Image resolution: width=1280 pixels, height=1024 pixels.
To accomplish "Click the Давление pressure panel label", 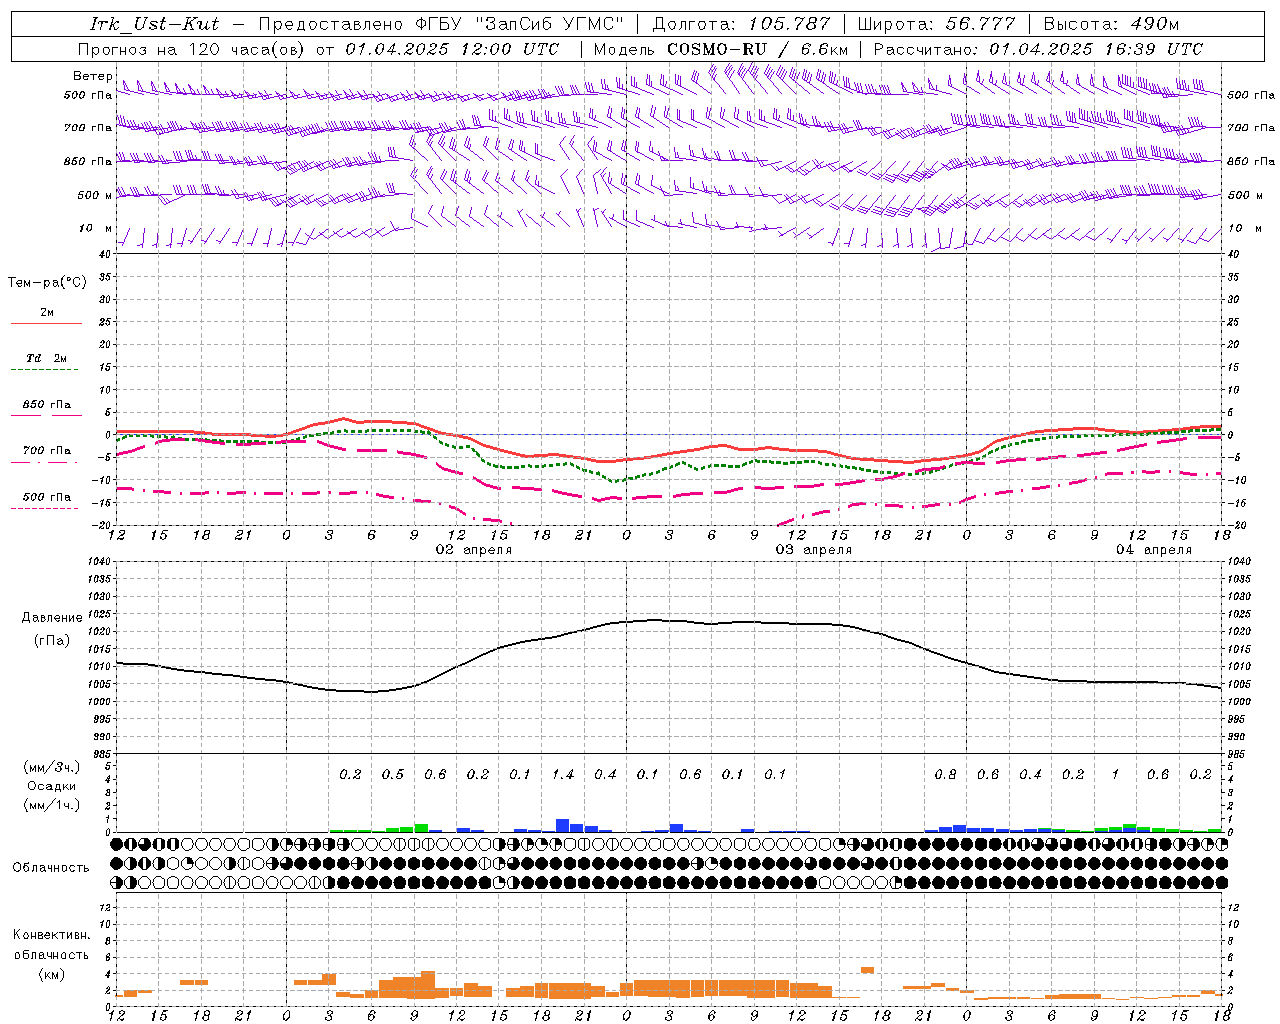I will 52,618.
